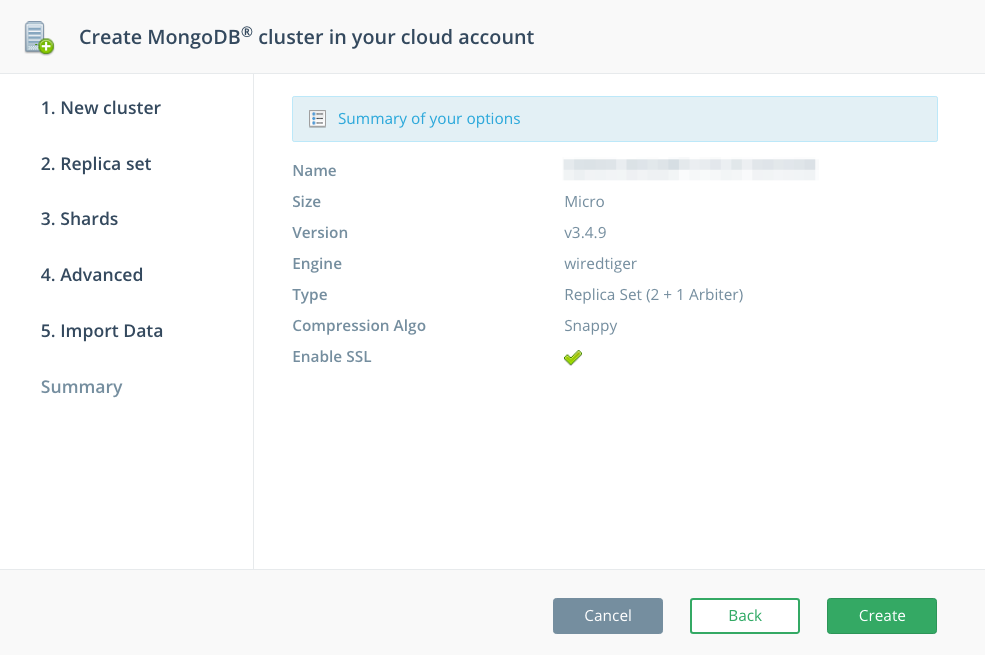Click the Micro size value

pos(584,202)
